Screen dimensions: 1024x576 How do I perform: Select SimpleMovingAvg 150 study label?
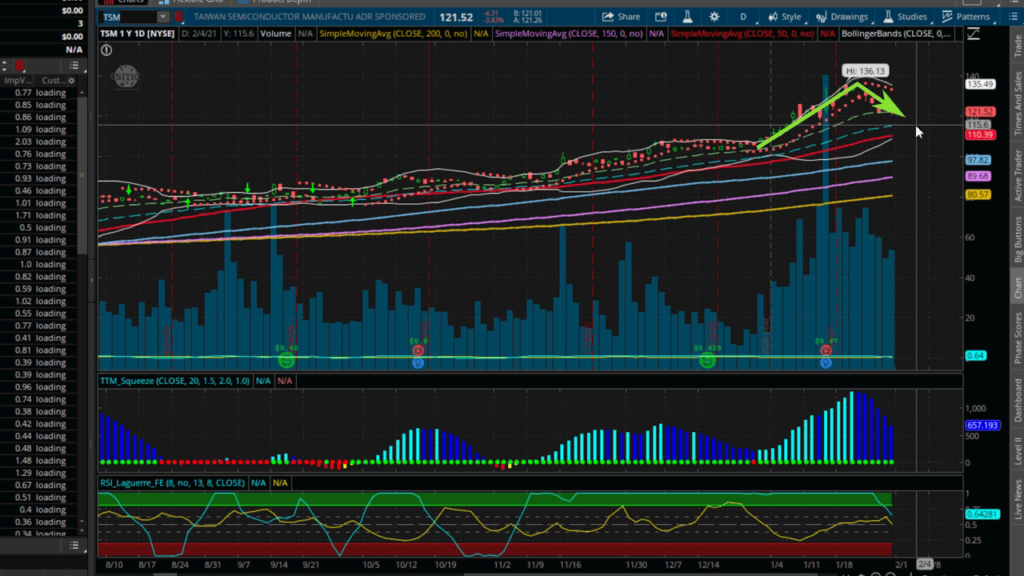click(569, 33)
